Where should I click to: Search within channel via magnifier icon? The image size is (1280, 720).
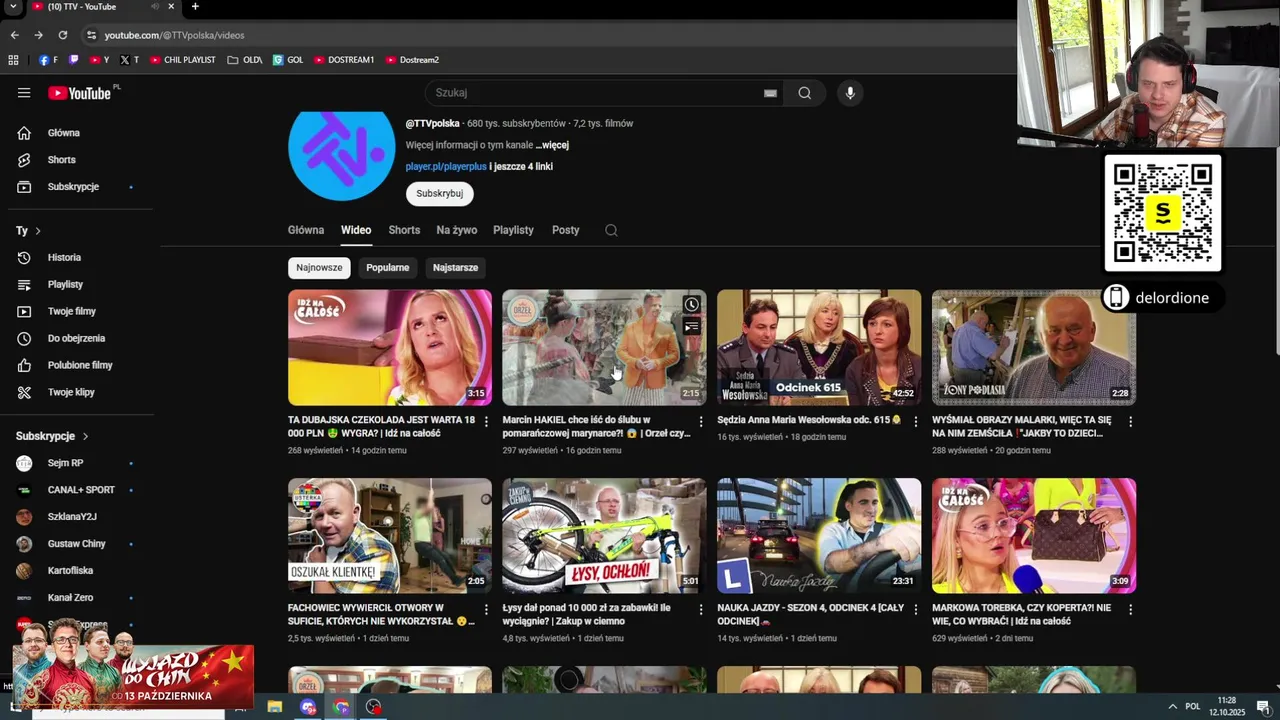pos(611,230)
